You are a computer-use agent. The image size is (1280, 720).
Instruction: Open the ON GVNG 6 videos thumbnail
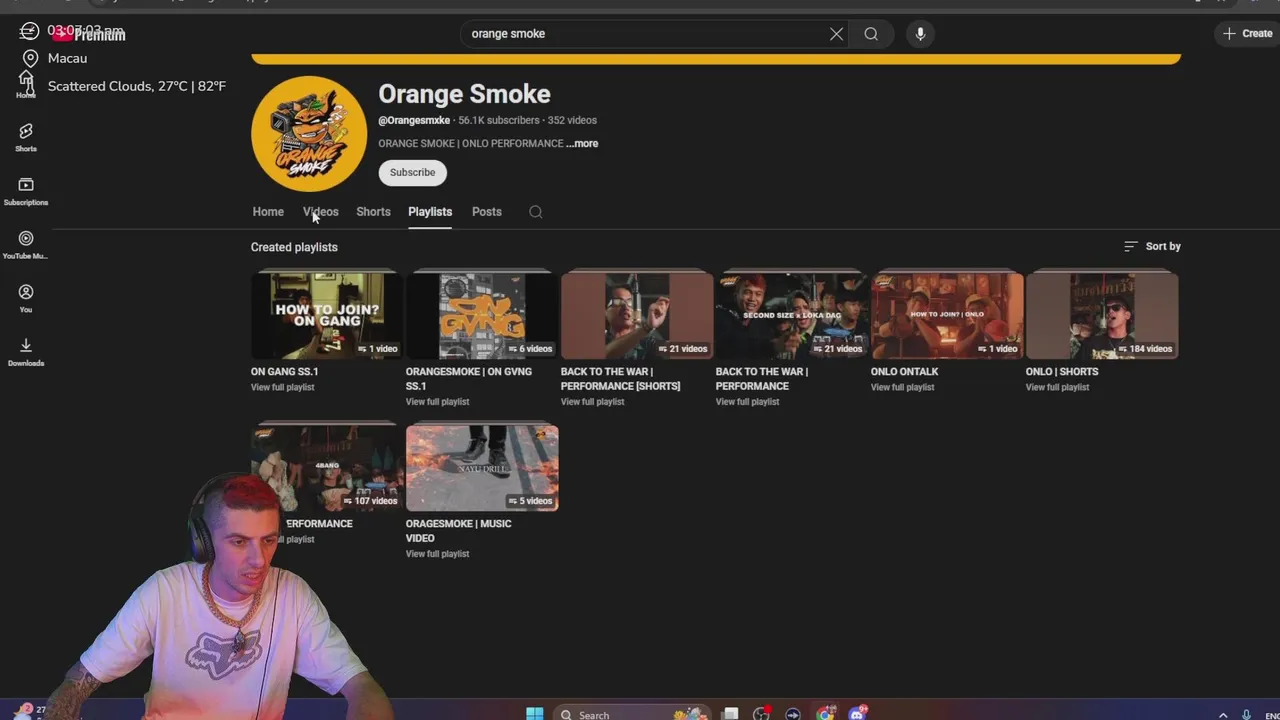pyautogui.click(x=482, y=315)
